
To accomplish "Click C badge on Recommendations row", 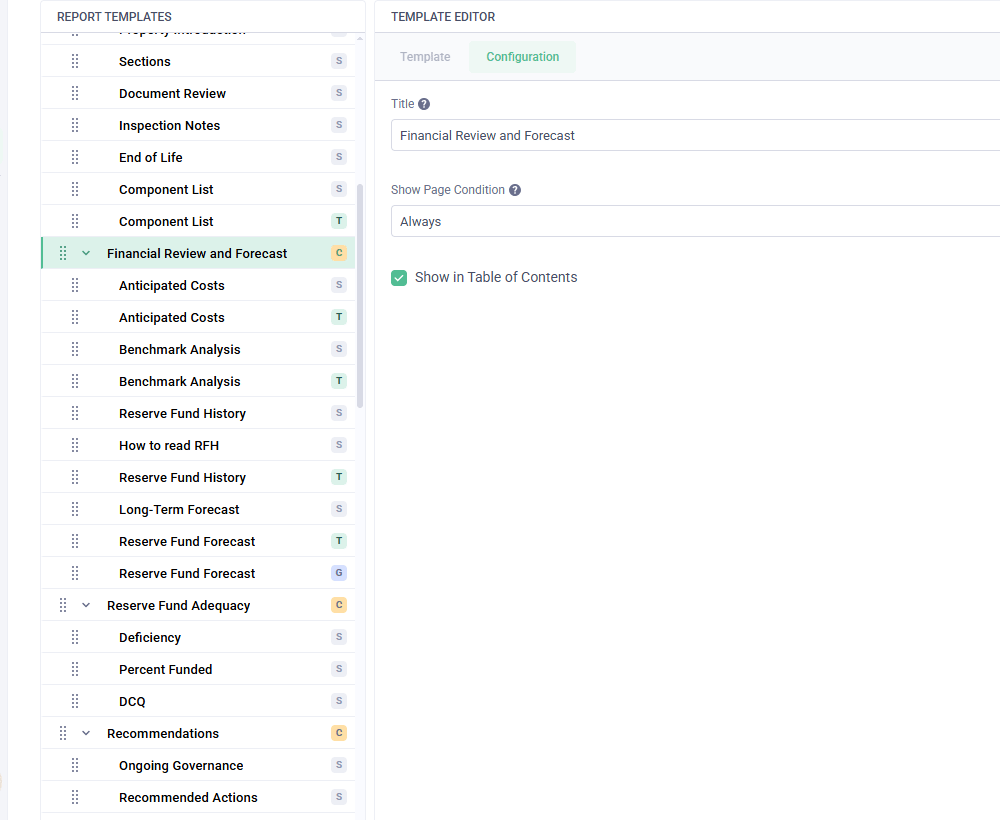I will pos(339,733).
